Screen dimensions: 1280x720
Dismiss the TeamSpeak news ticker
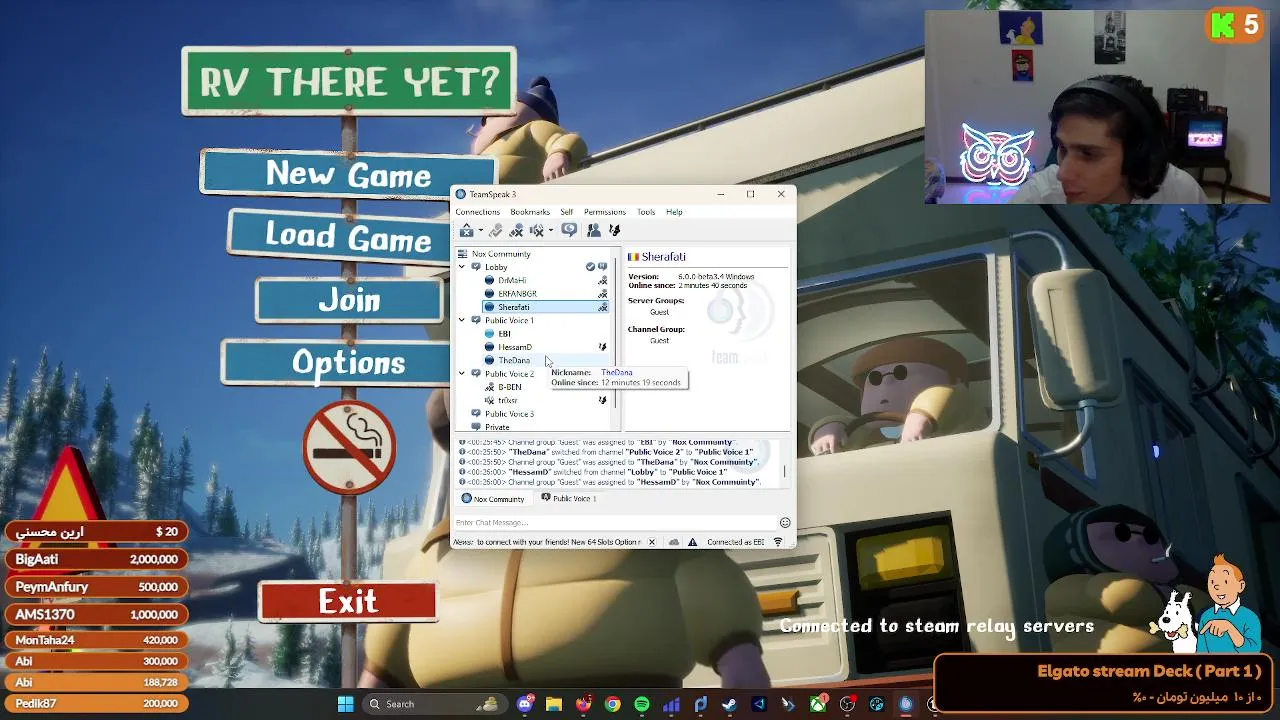(x=651, y=542)
